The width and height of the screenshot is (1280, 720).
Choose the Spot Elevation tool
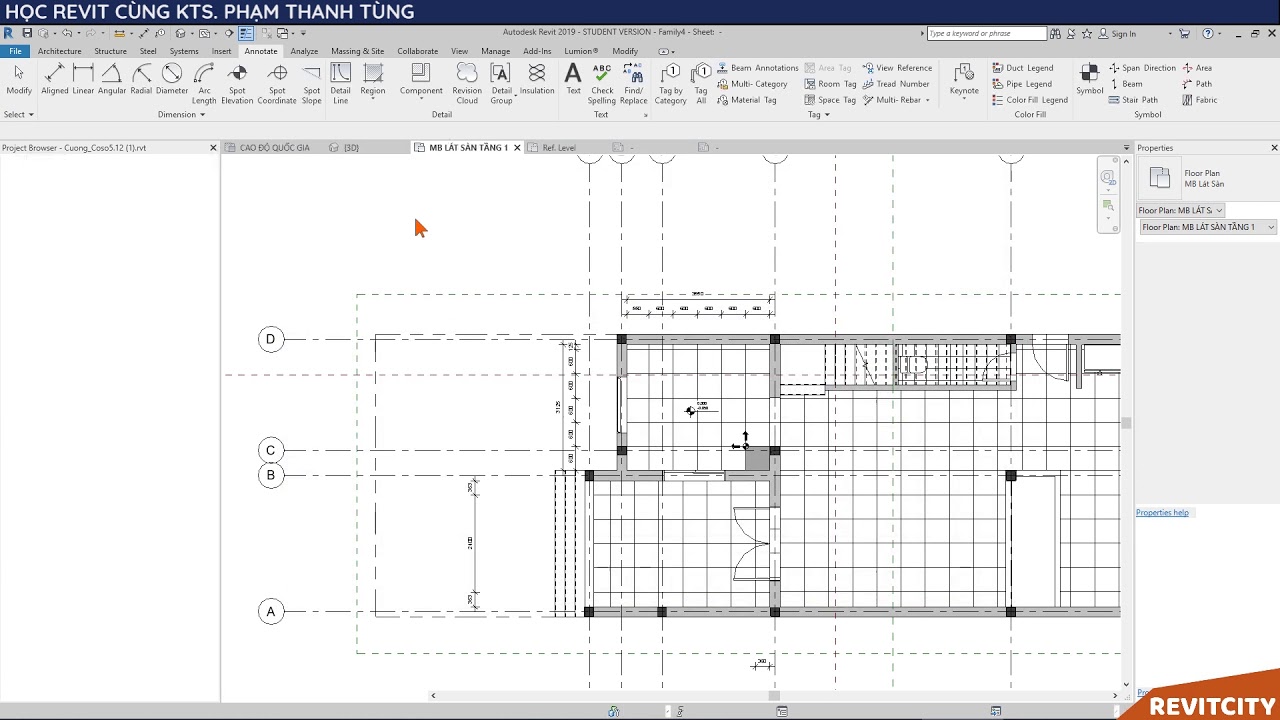pyautogui.click(x=237, y=85)
